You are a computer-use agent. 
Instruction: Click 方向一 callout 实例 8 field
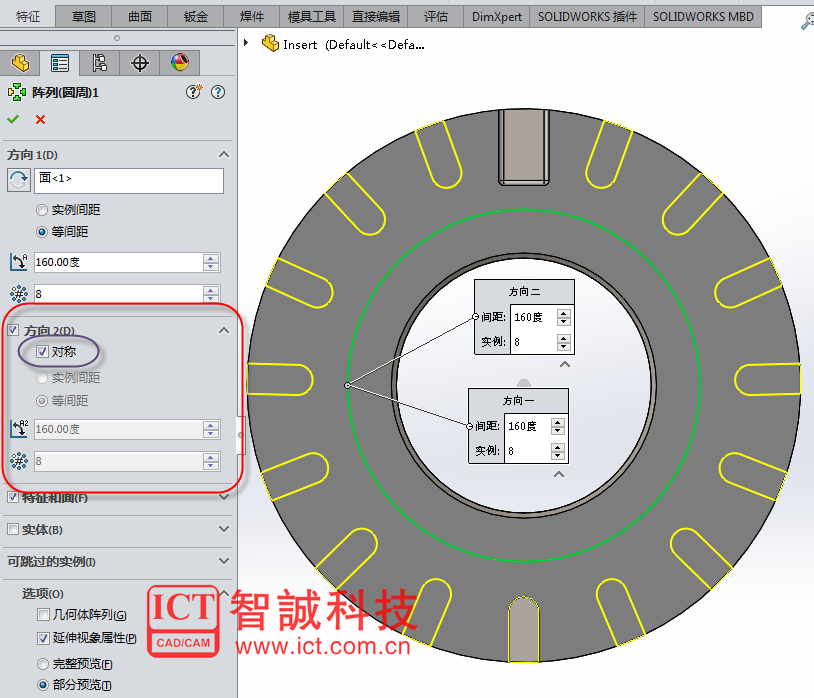[527, 451]
